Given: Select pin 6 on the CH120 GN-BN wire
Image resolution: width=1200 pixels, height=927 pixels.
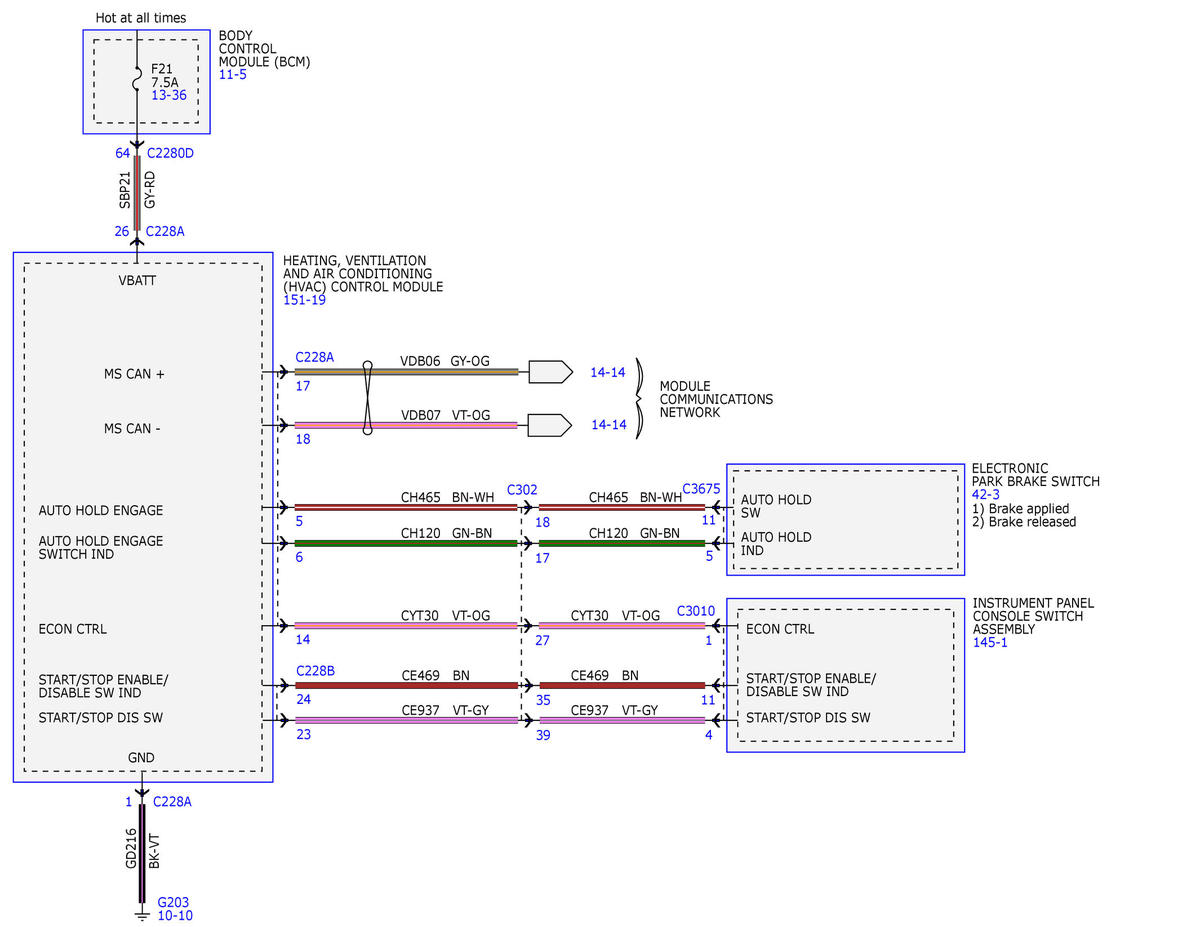Looking at the screenshot, I should [299, 557].
